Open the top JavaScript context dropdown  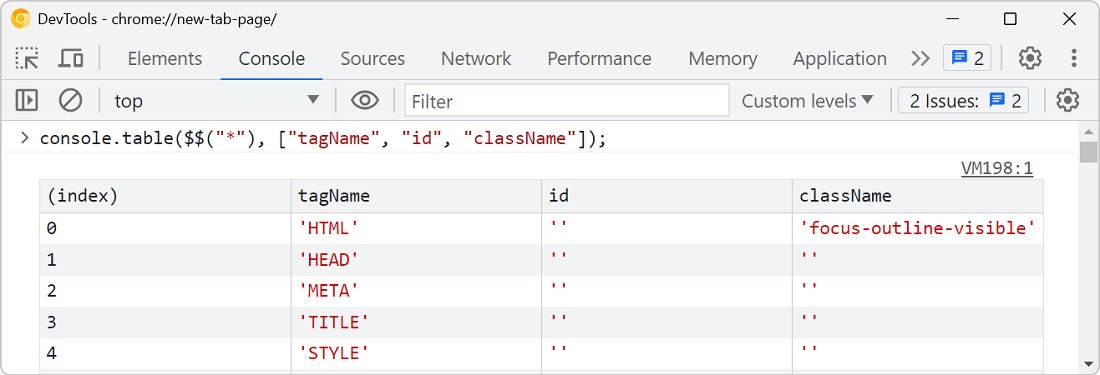[x=217, y=101]
